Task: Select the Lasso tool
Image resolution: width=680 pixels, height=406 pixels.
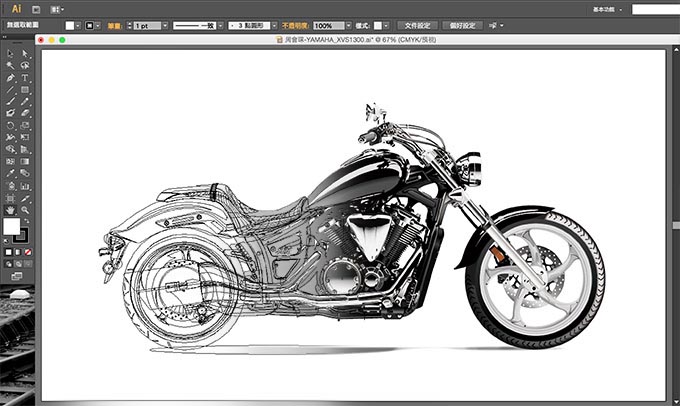Action: pyautogui.click(x=25, y=65)
